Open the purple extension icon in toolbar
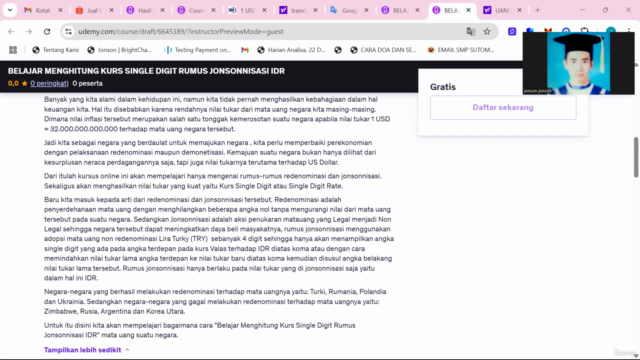The width and height of the screenshot is (640, 360). (x=512, y=31)
